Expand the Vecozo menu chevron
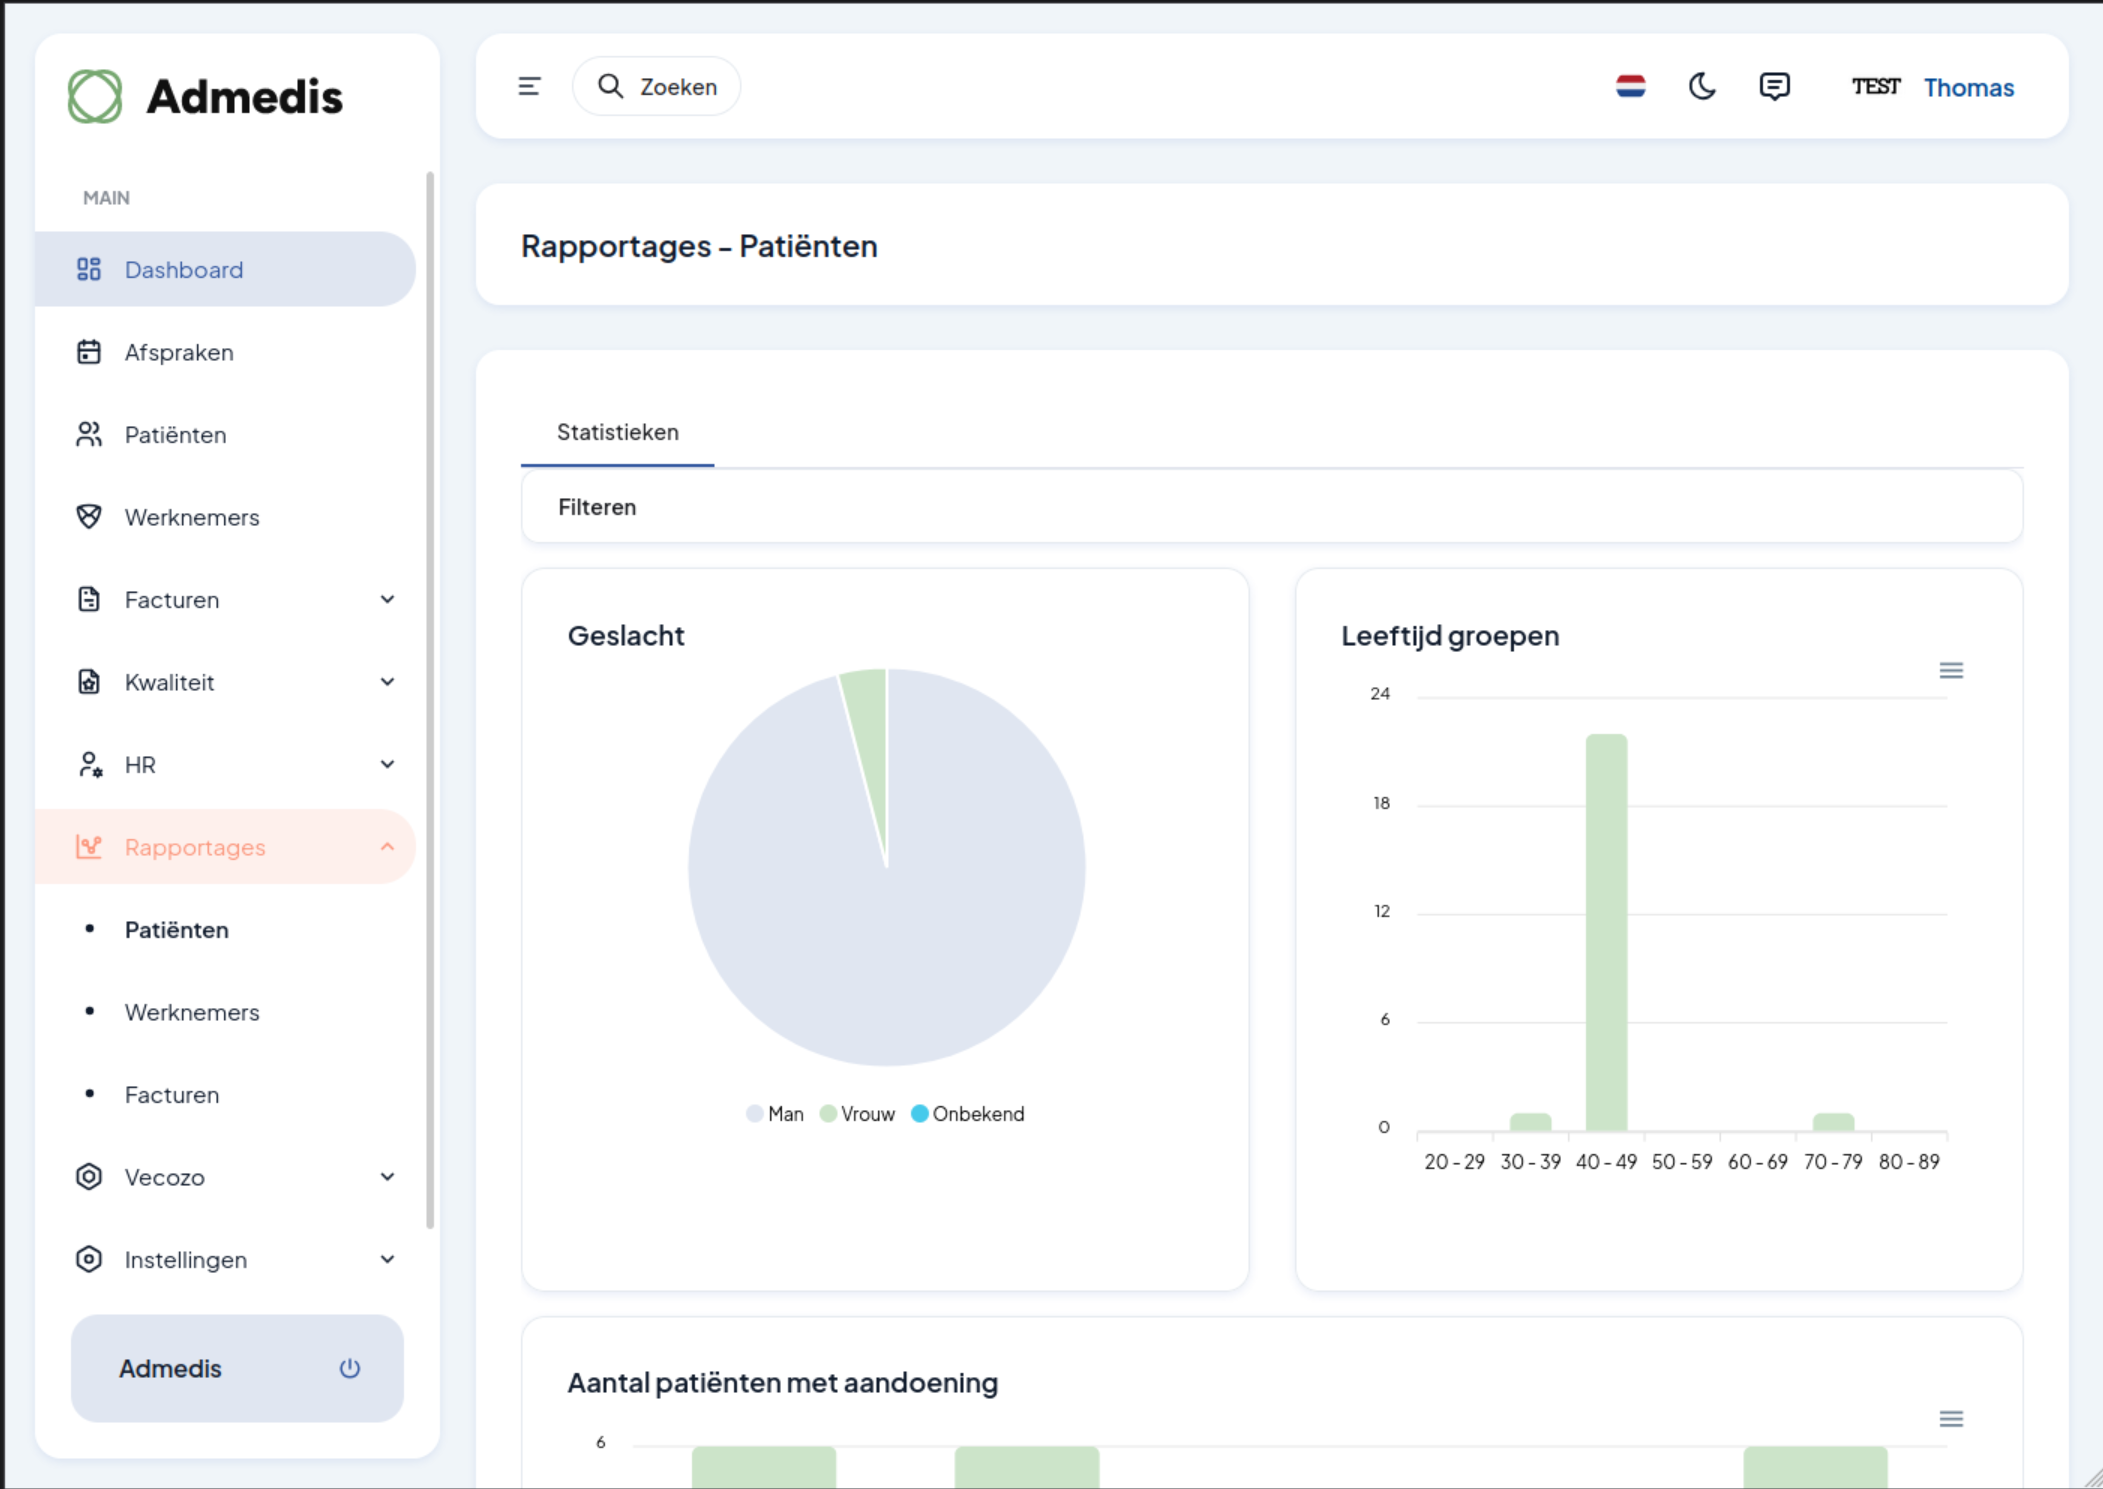The width and height of the screenshot is (2103, 1489). pos(387,1177)
